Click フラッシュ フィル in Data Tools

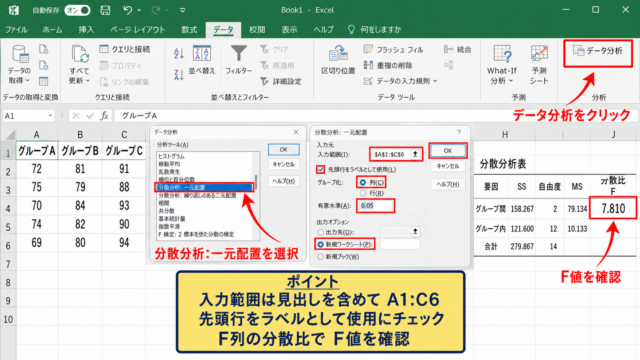pos(393,49)
